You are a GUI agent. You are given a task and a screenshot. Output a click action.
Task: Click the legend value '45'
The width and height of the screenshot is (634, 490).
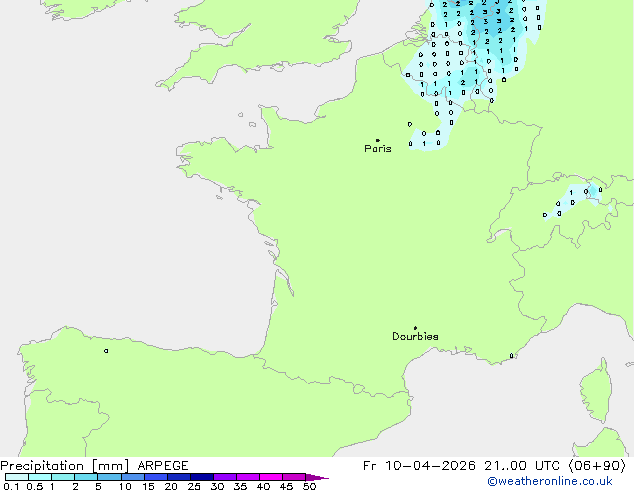pyautogui.click(x=286, y=486)
